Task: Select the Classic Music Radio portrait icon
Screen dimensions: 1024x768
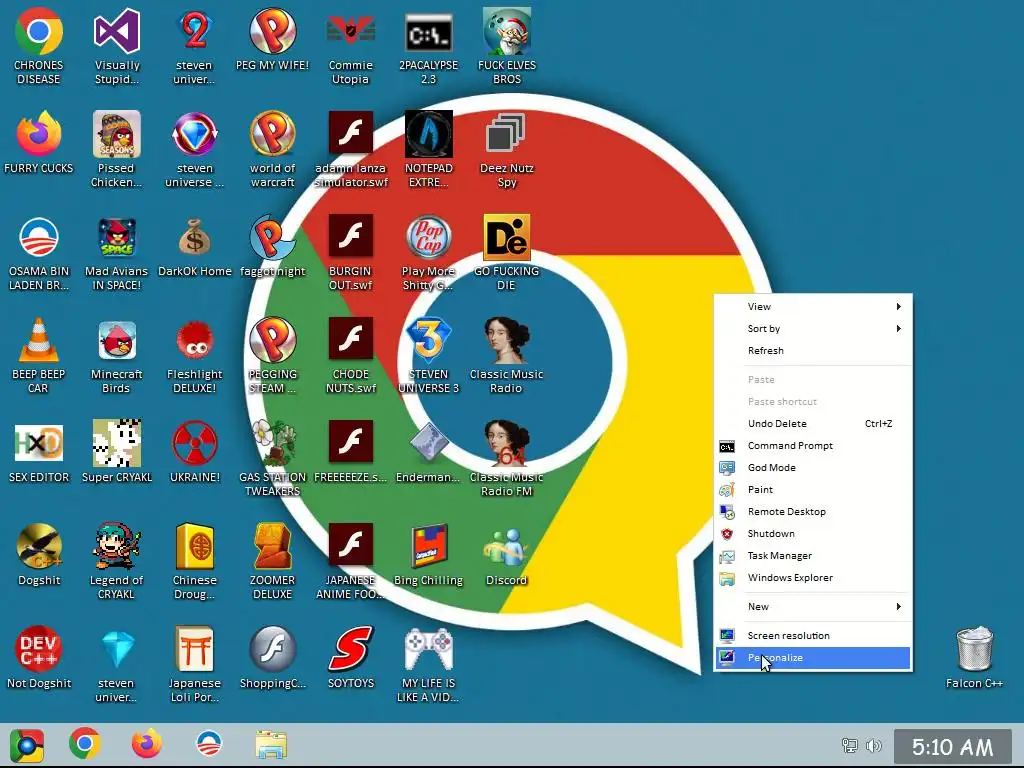Action: (506, 340)
